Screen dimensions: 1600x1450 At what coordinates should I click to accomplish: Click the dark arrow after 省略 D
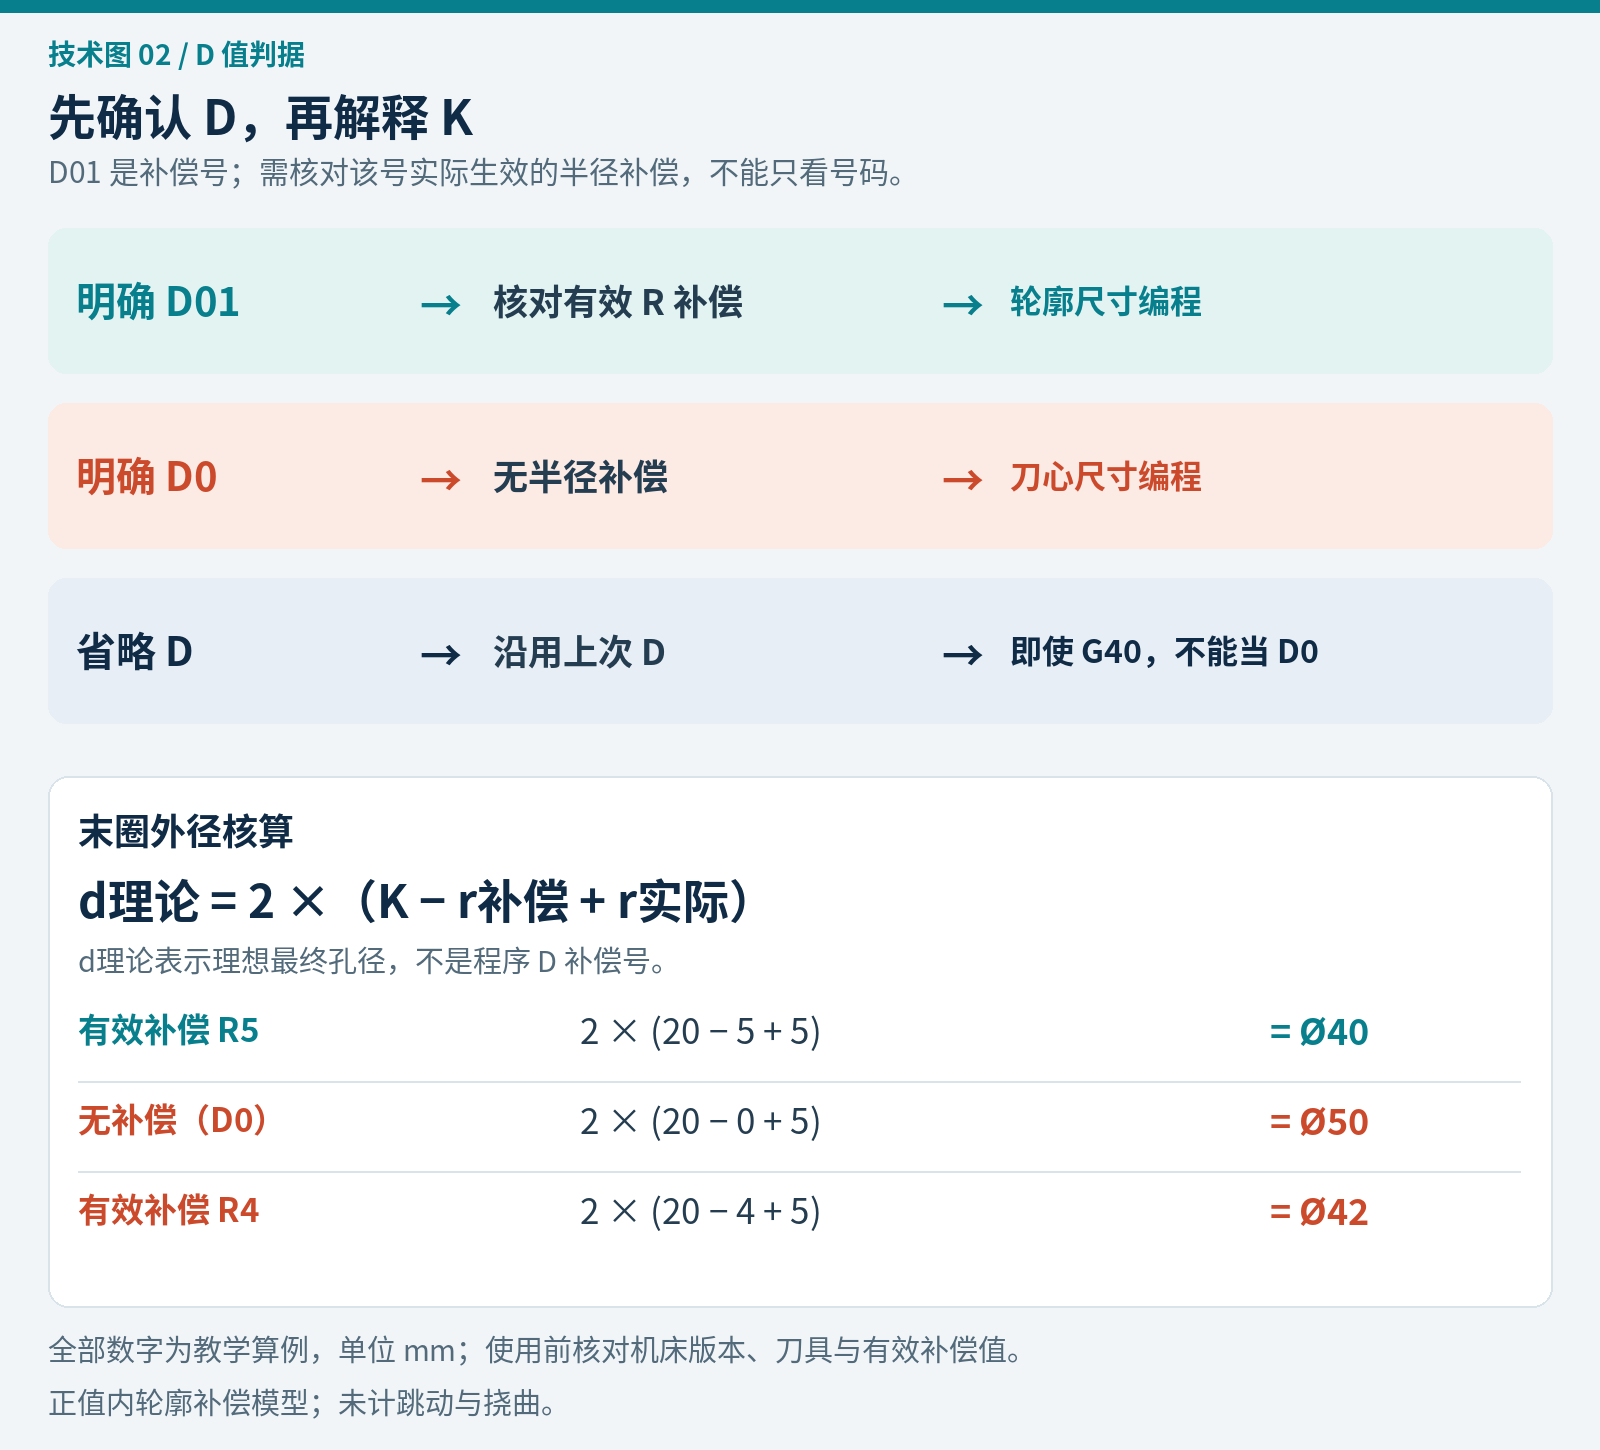pyautogui.click(x=441, y=655)
